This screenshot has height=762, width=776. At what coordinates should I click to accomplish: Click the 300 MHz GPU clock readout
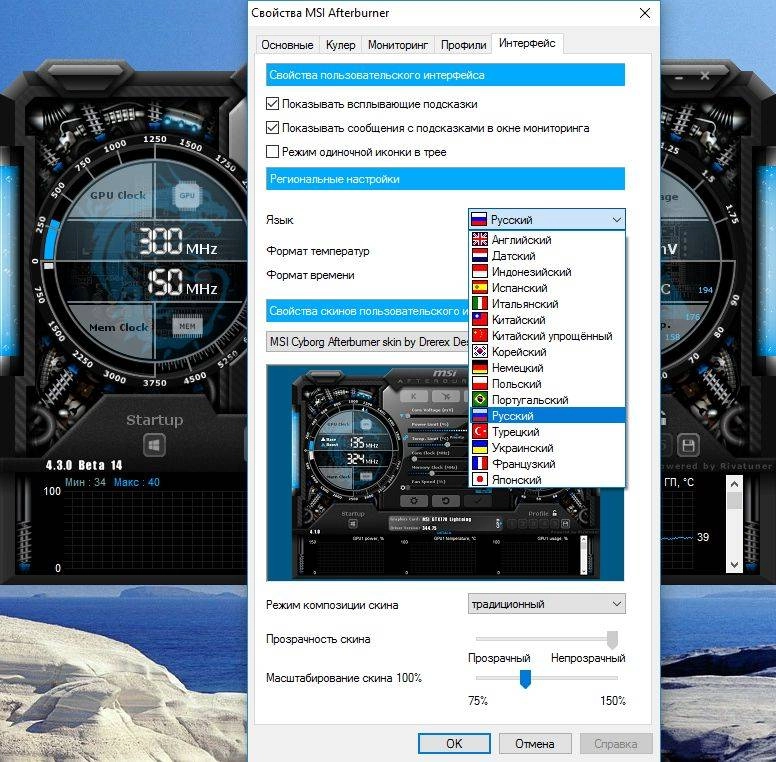coord(178,242)
